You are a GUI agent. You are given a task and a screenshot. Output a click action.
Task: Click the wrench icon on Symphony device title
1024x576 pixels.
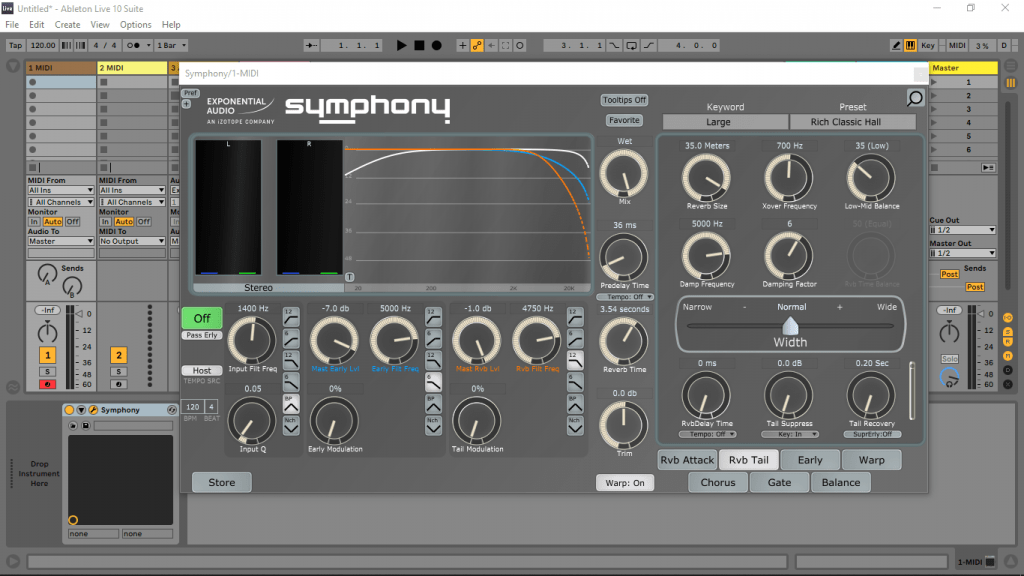coord(93,409)
